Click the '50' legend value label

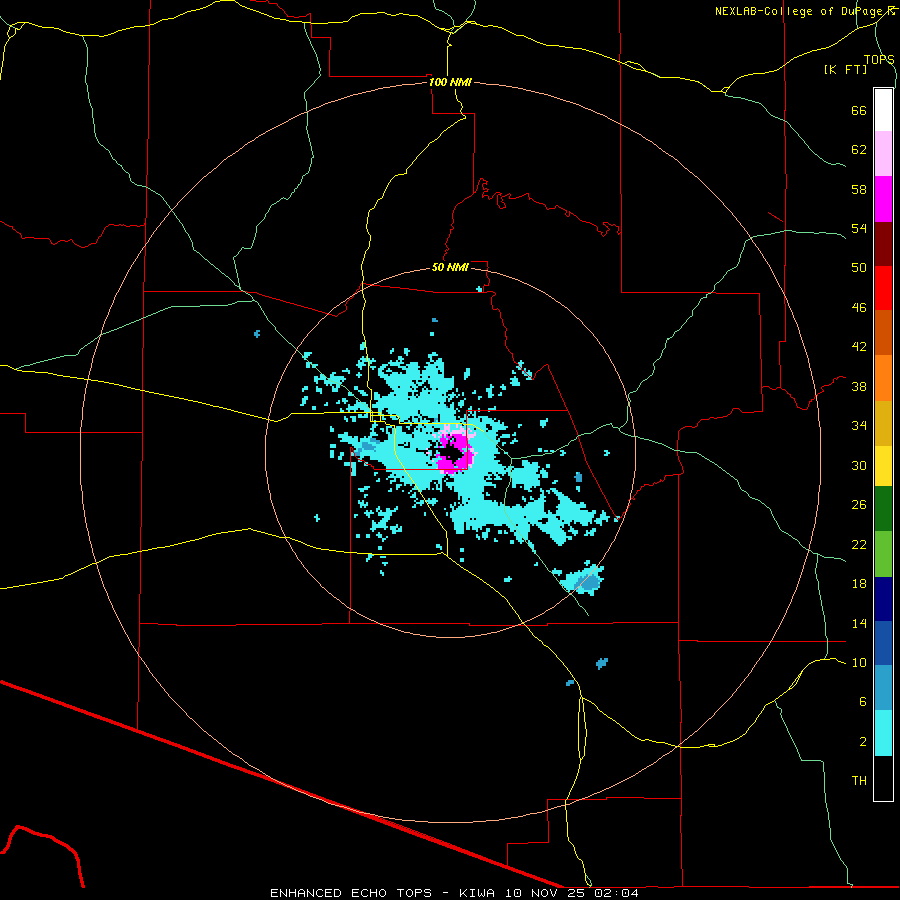point(859,267)
